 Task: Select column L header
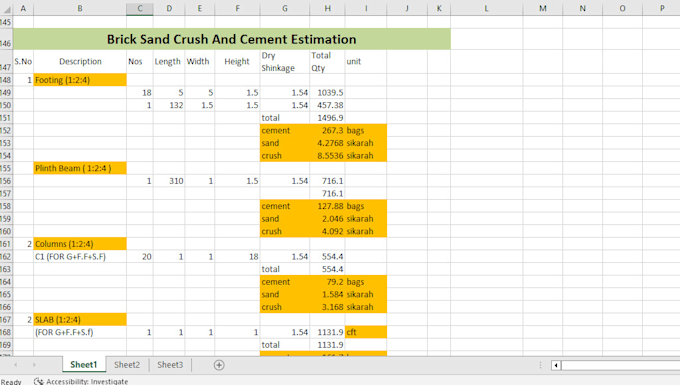pos(487,9)
